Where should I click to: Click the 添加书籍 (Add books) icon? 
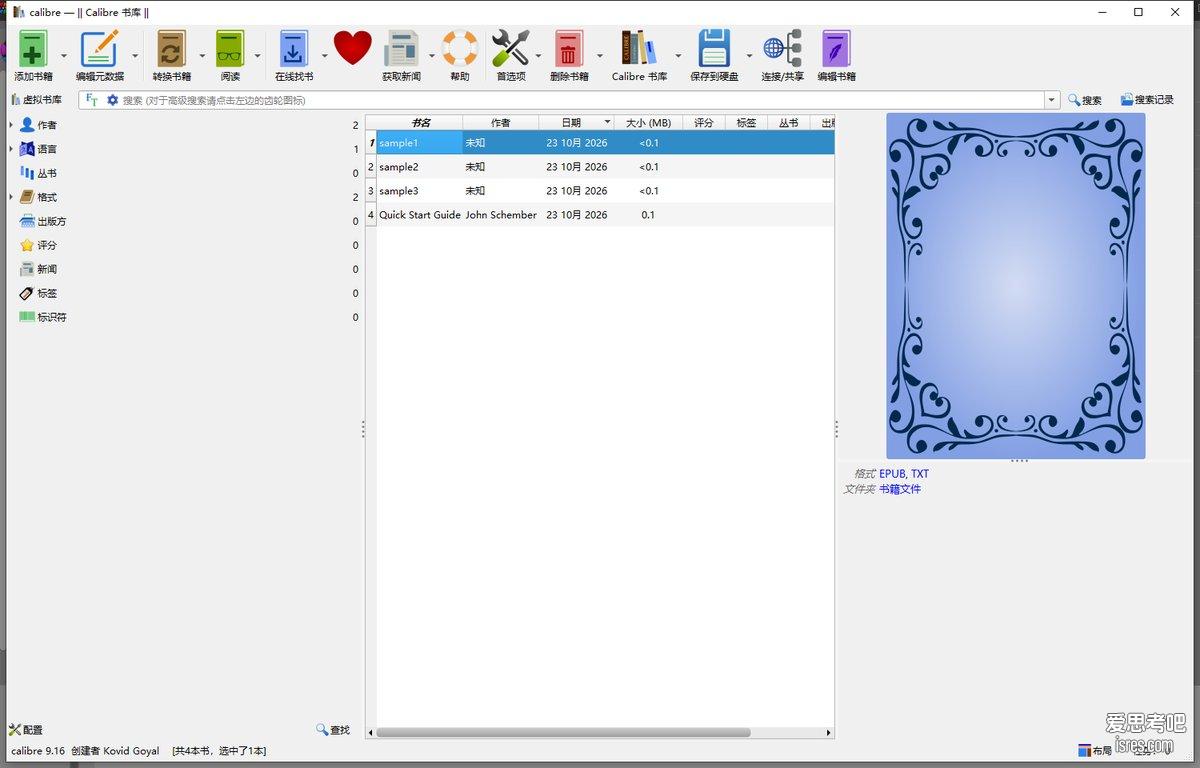tap(33, 49)
